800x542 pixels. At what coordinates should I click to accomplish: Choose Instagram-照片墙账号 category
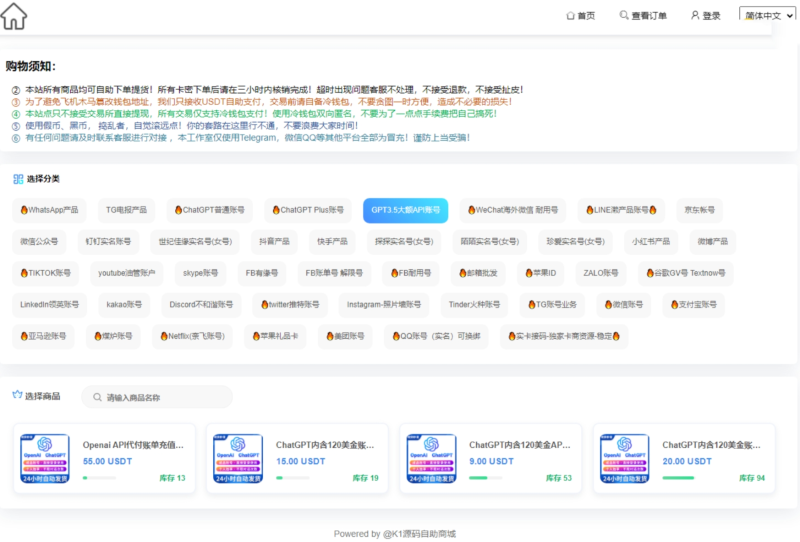click(x=384, y=305)
